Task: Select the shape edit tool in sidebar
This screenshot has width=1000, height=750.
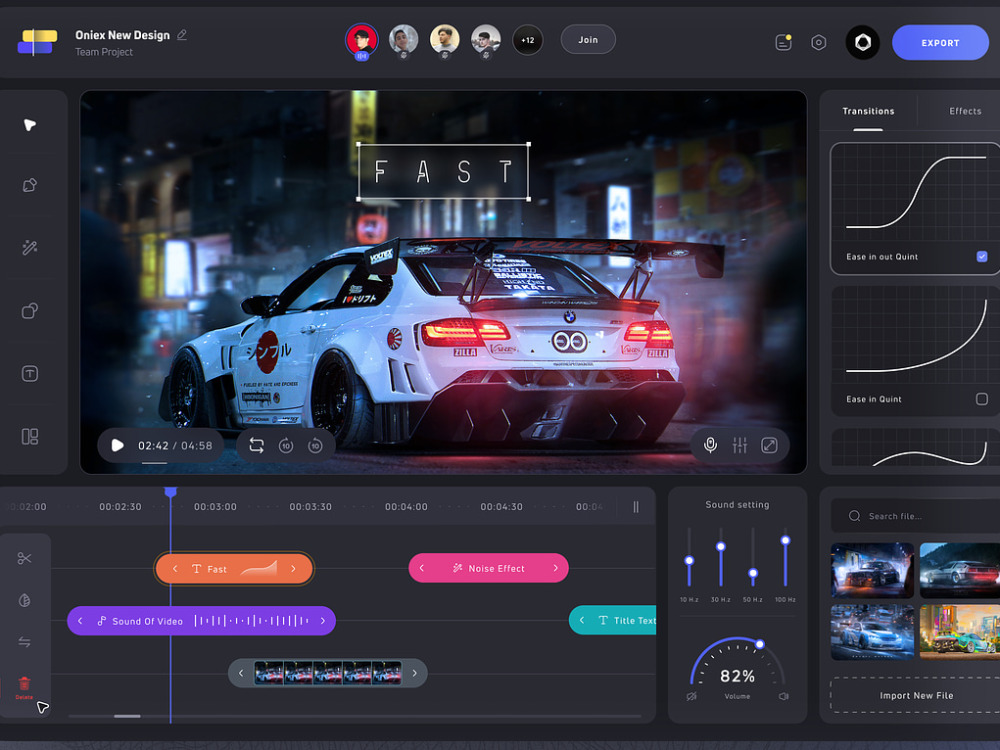Action: pyautogui.click(x=29, y=186)
